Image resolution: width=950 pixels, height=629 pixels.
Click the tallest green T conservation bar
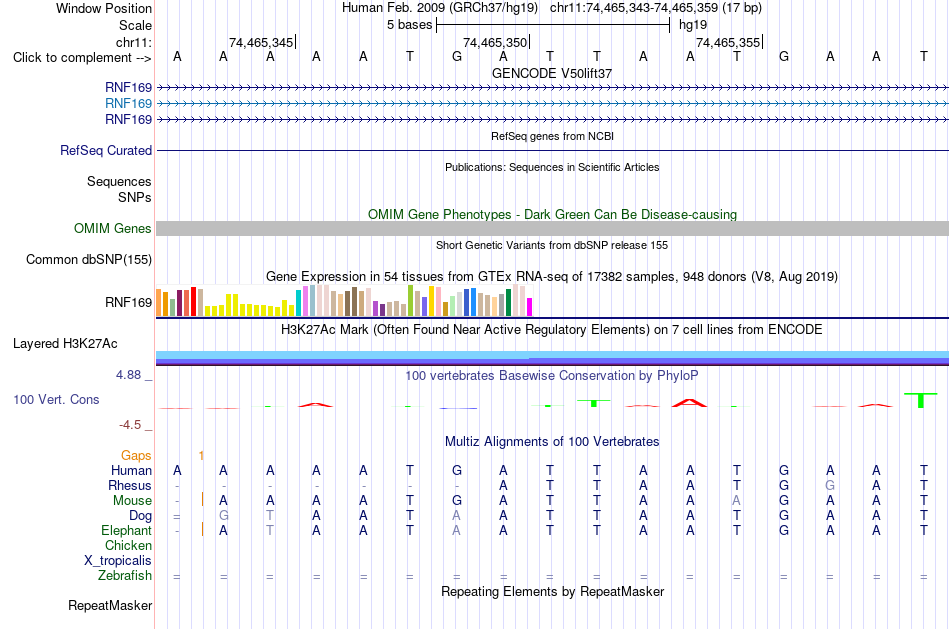(921, 401)
